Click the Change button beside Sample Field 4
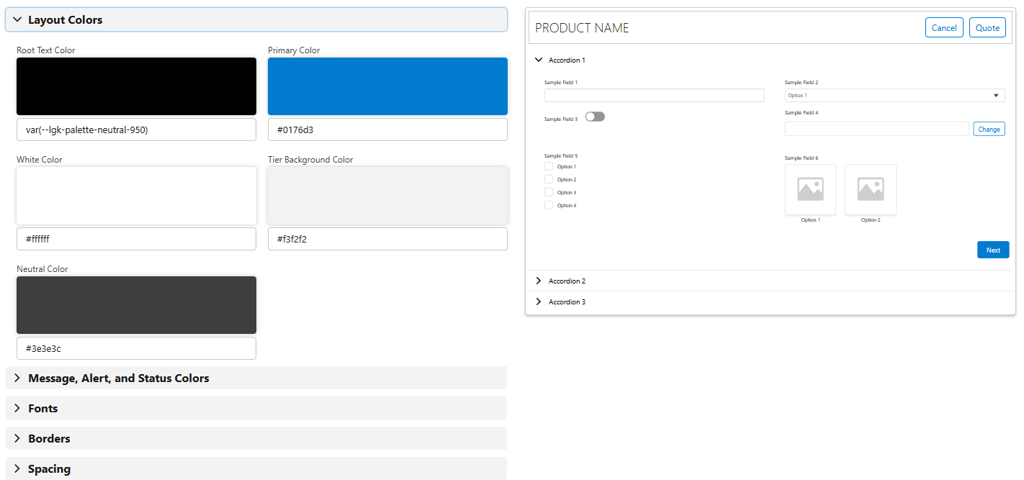The width and height of the screenshot is (1024, 480). click(x=989, y=129)
